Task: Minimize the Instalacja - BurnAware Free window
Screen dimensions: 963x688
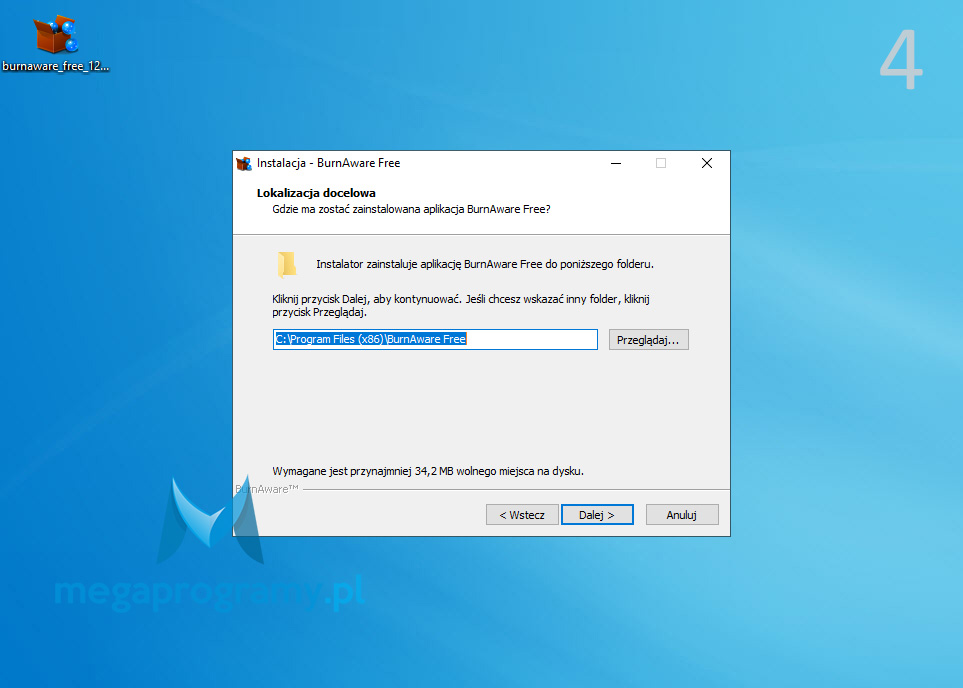Action: 616,163
